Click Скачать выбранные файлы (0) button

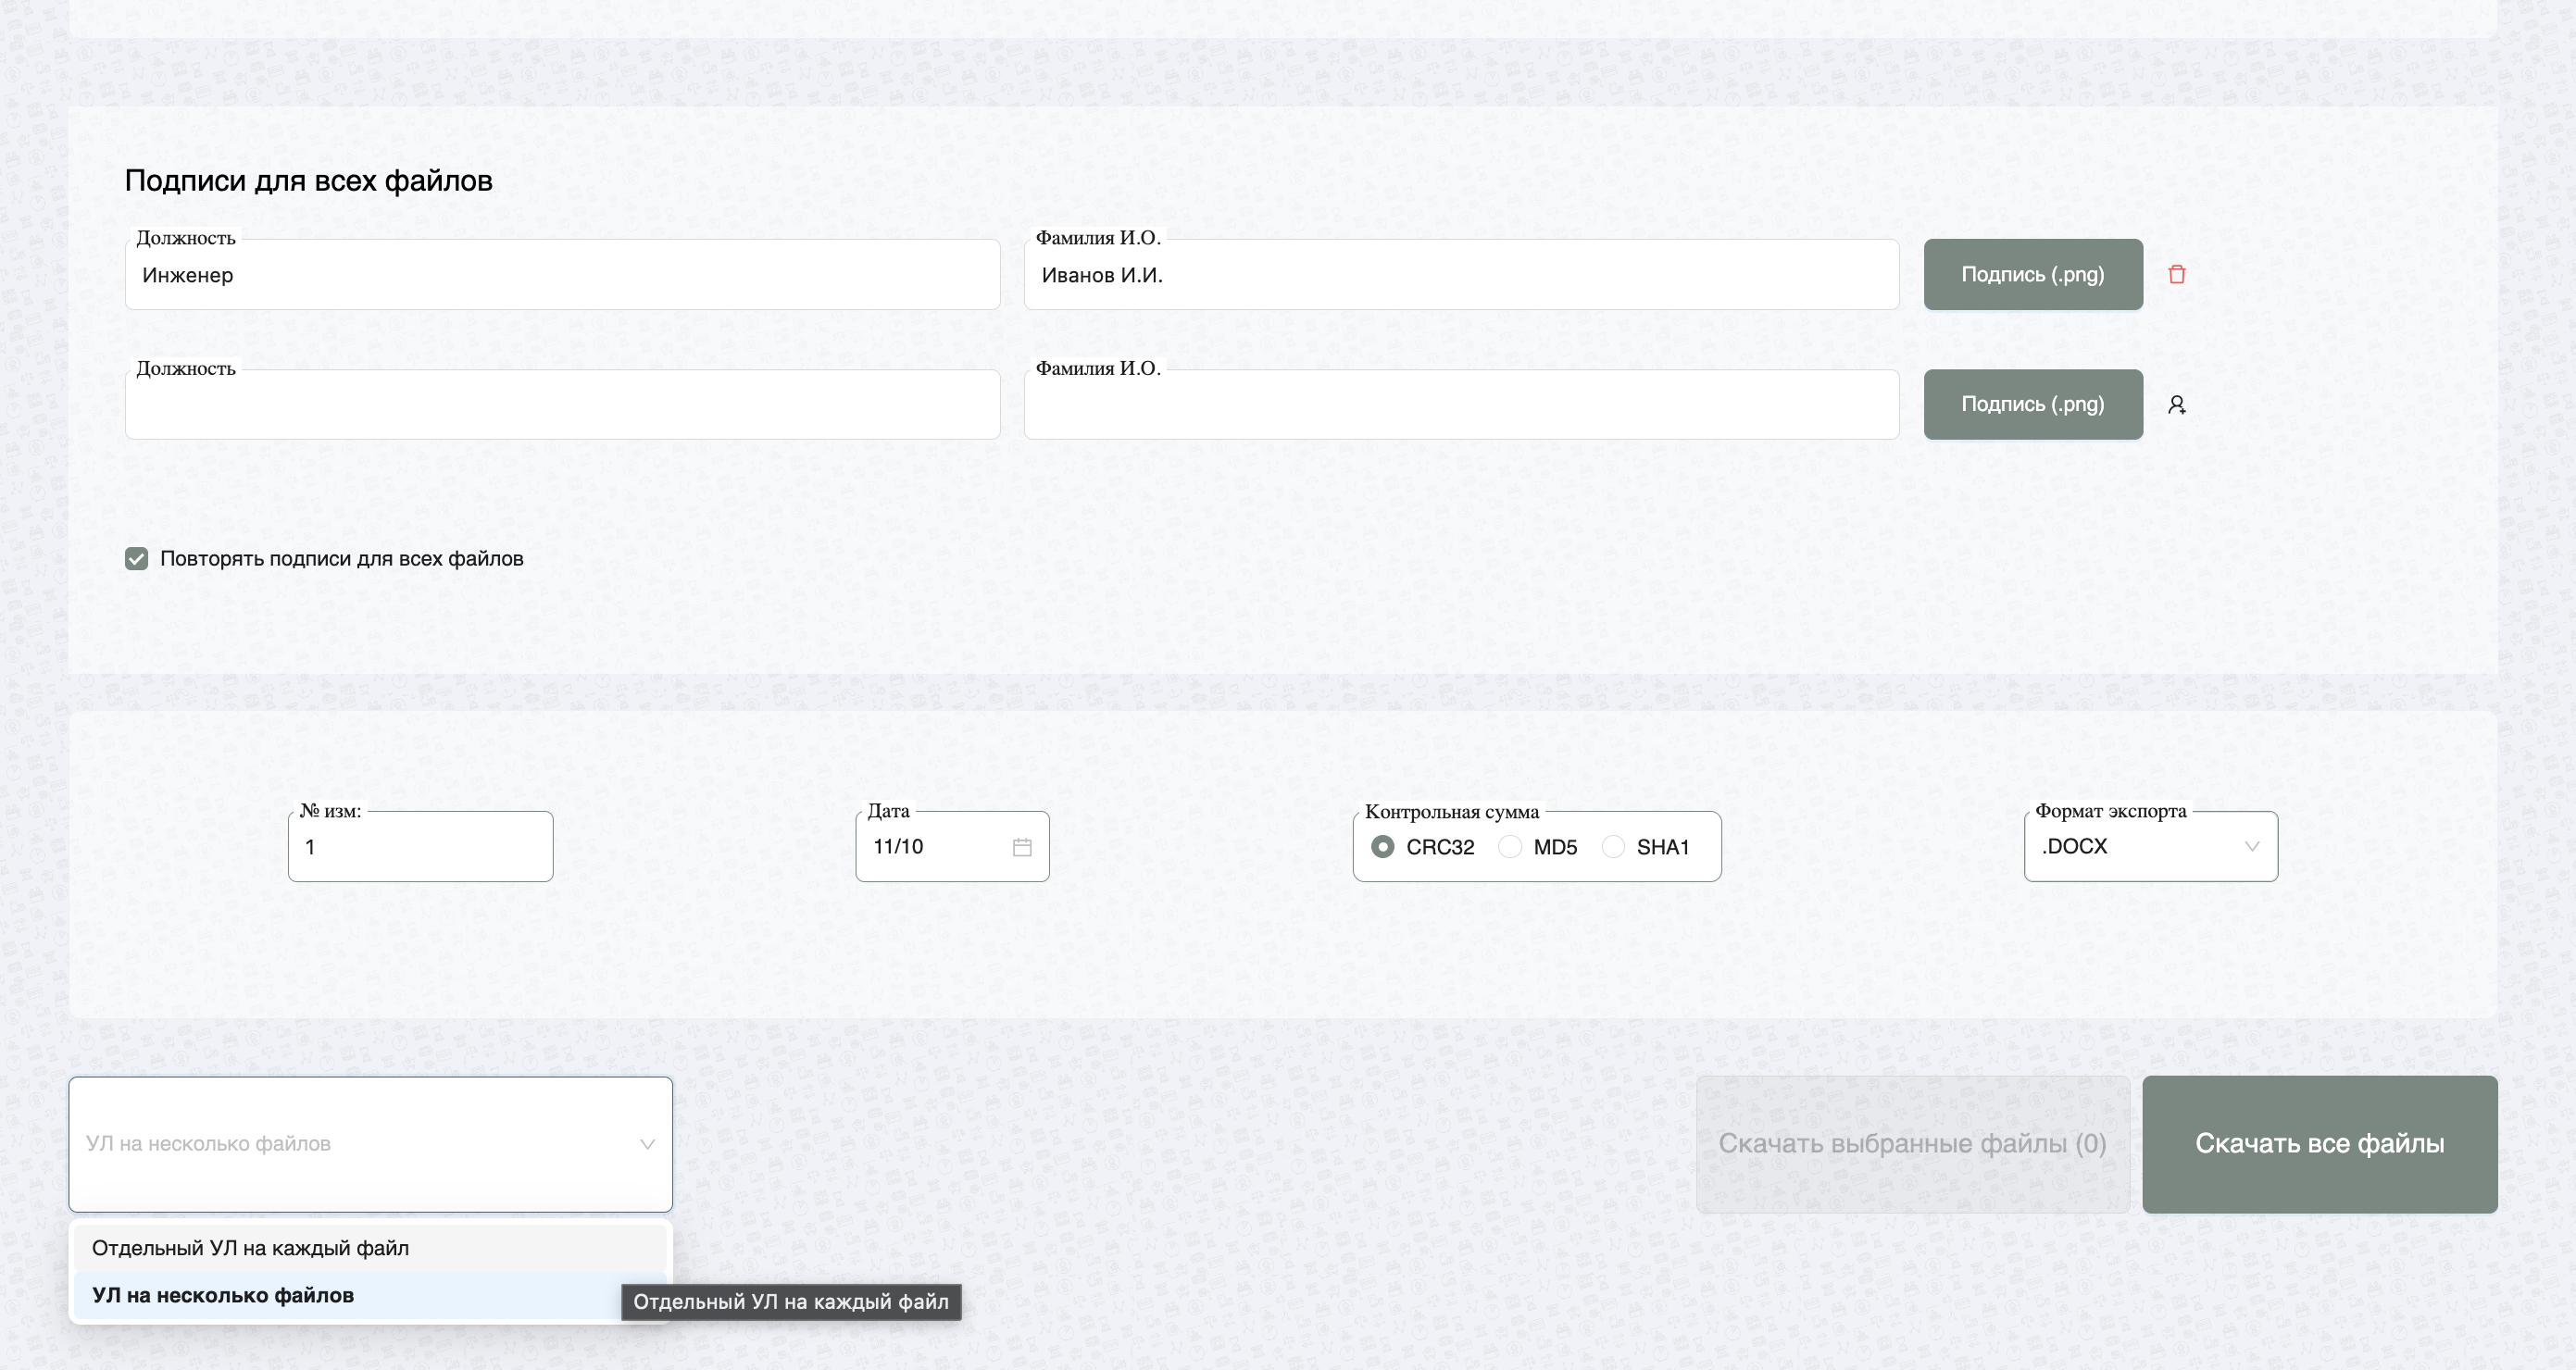[1912, 1144]
